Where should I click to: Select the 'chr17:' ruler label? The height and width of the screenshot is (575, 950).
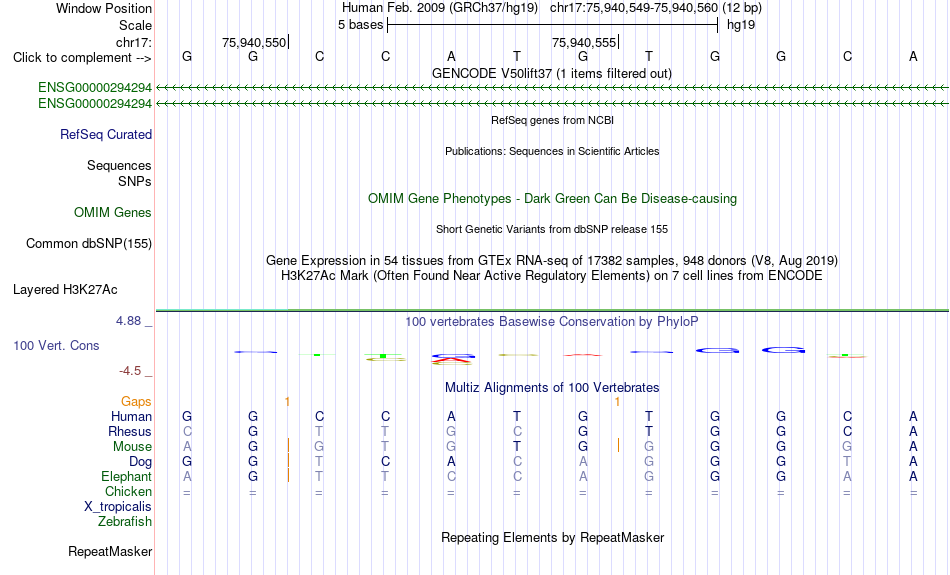tap(134, 42)
